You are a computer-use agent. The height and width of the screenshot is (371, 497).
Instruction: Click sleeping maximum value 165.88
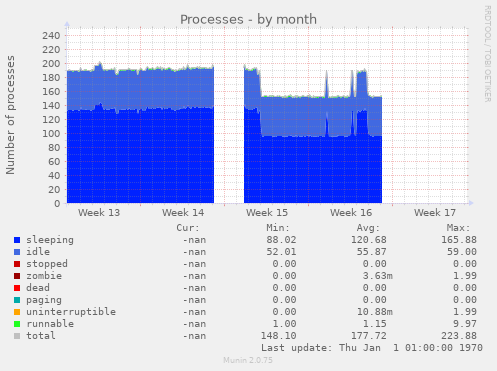[459, 240]
